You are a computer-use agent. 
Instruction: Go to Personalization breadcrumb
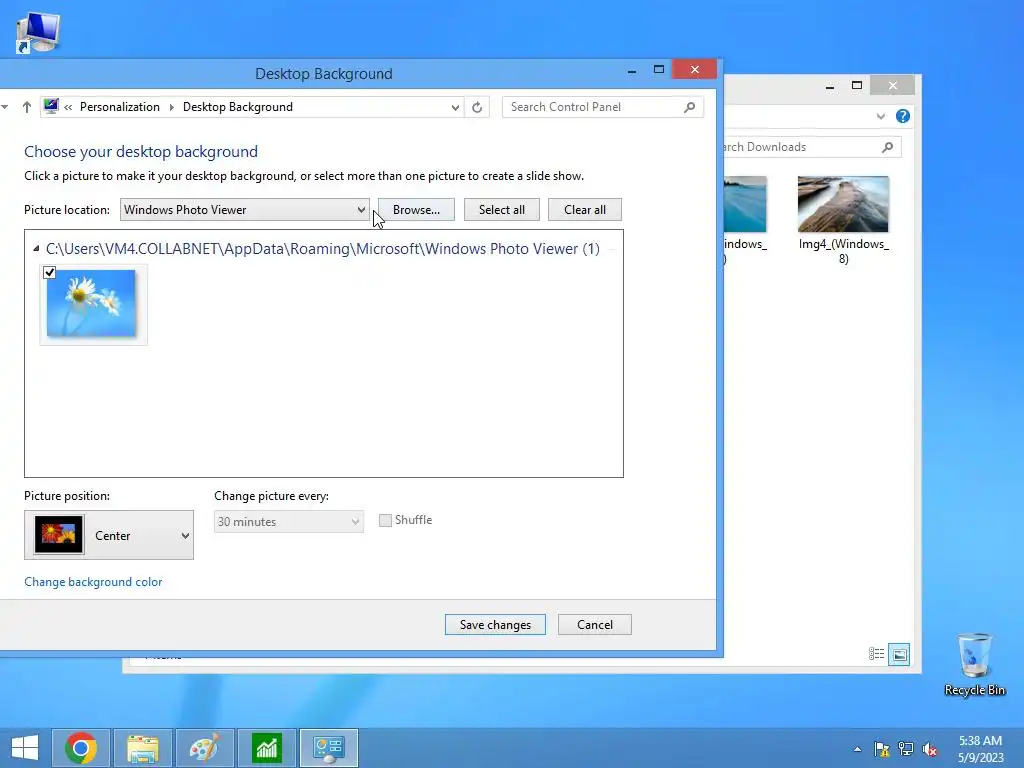(x=120, y=107)
